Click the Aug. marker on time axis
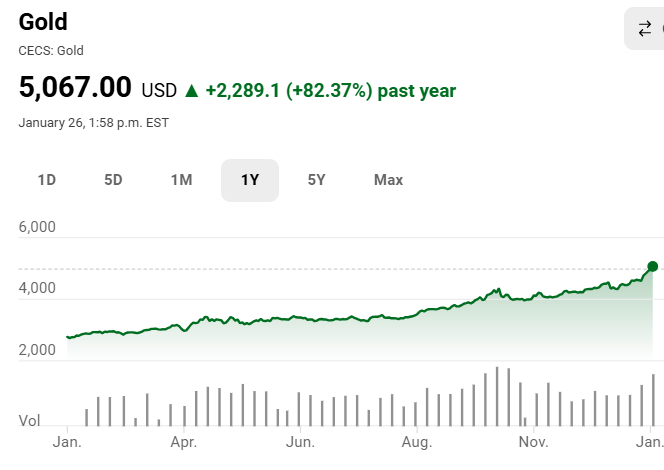The image size is (664, 470). (x=417, y=442)
